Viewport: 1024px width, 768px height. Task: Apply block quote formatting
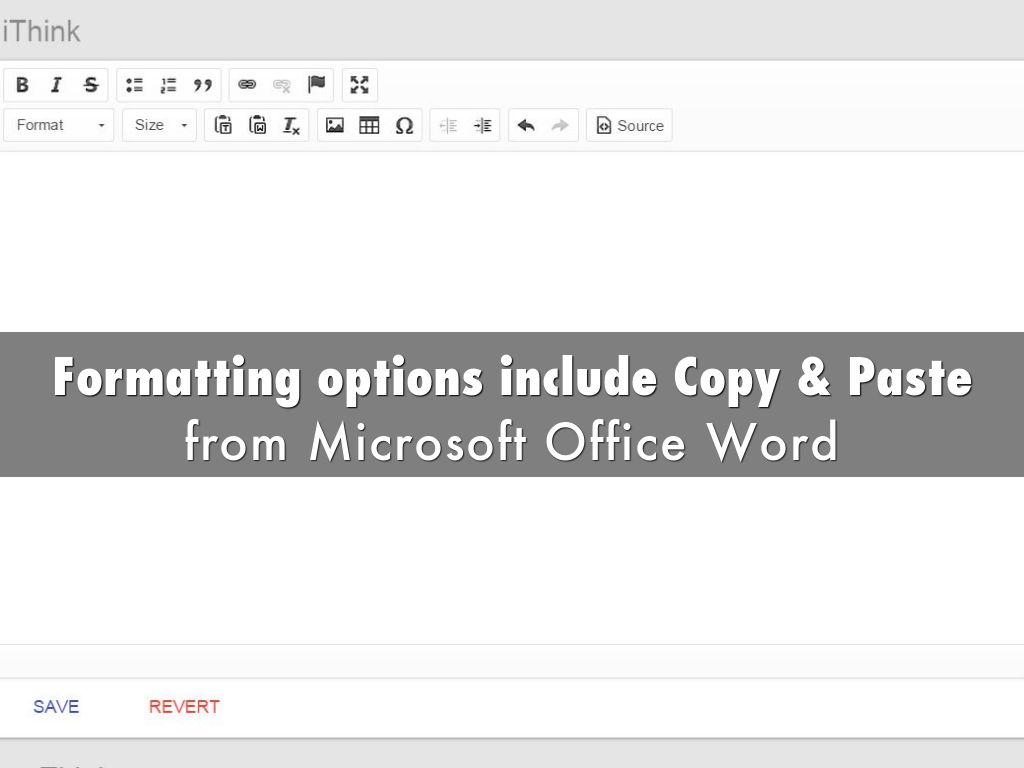pos(203,85)
